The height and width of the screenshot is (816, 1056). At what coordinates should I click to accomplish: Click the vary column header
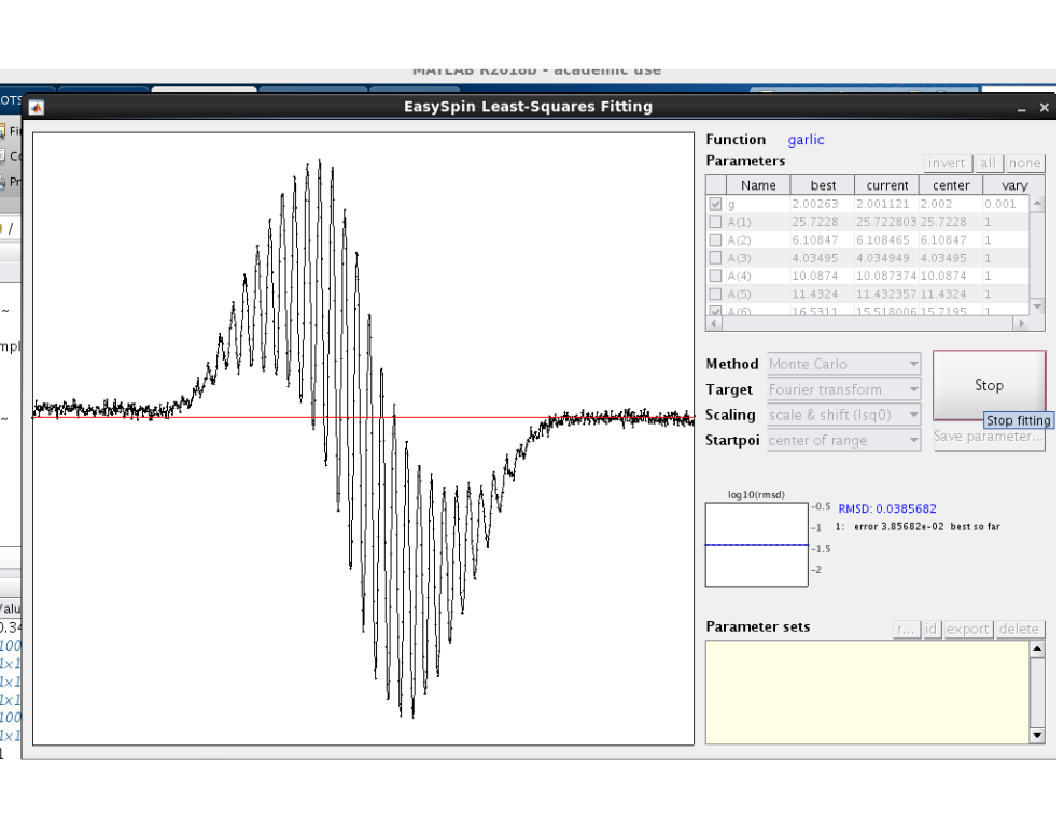[1014, 185]
